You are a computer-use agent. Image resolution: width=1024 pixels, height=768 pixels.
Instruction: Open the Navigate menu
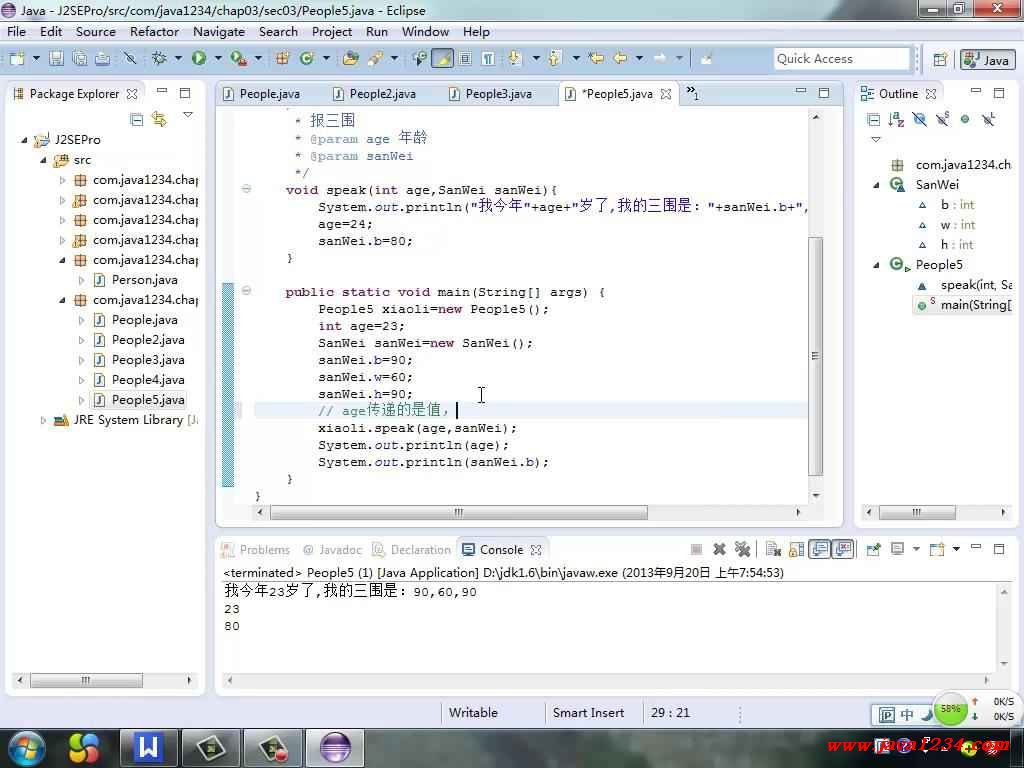click(219, 31)
